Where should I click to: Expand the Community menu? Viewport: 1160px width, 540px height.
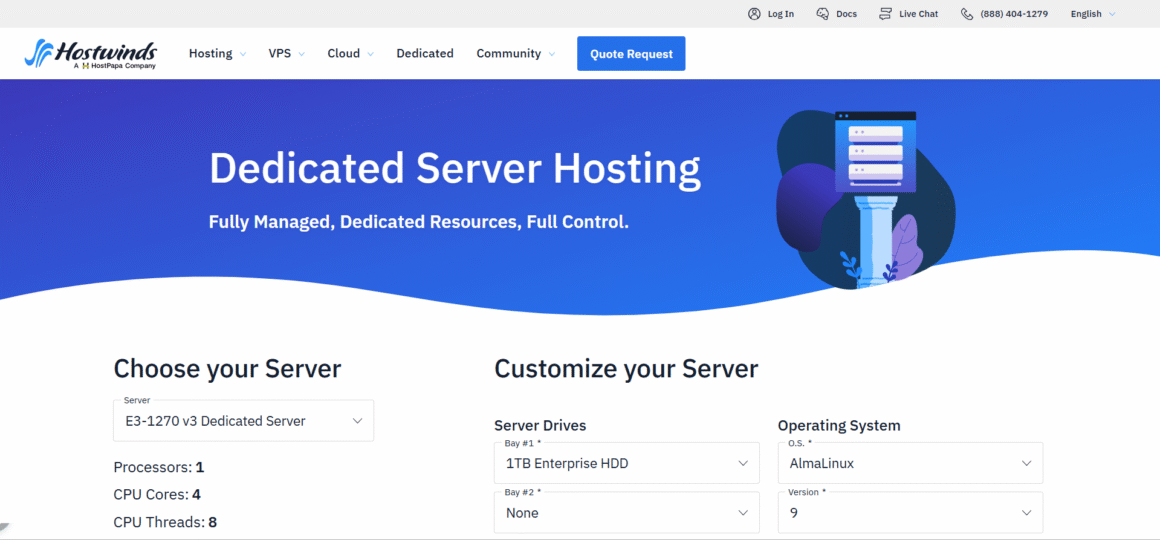(x=516, y=53)
